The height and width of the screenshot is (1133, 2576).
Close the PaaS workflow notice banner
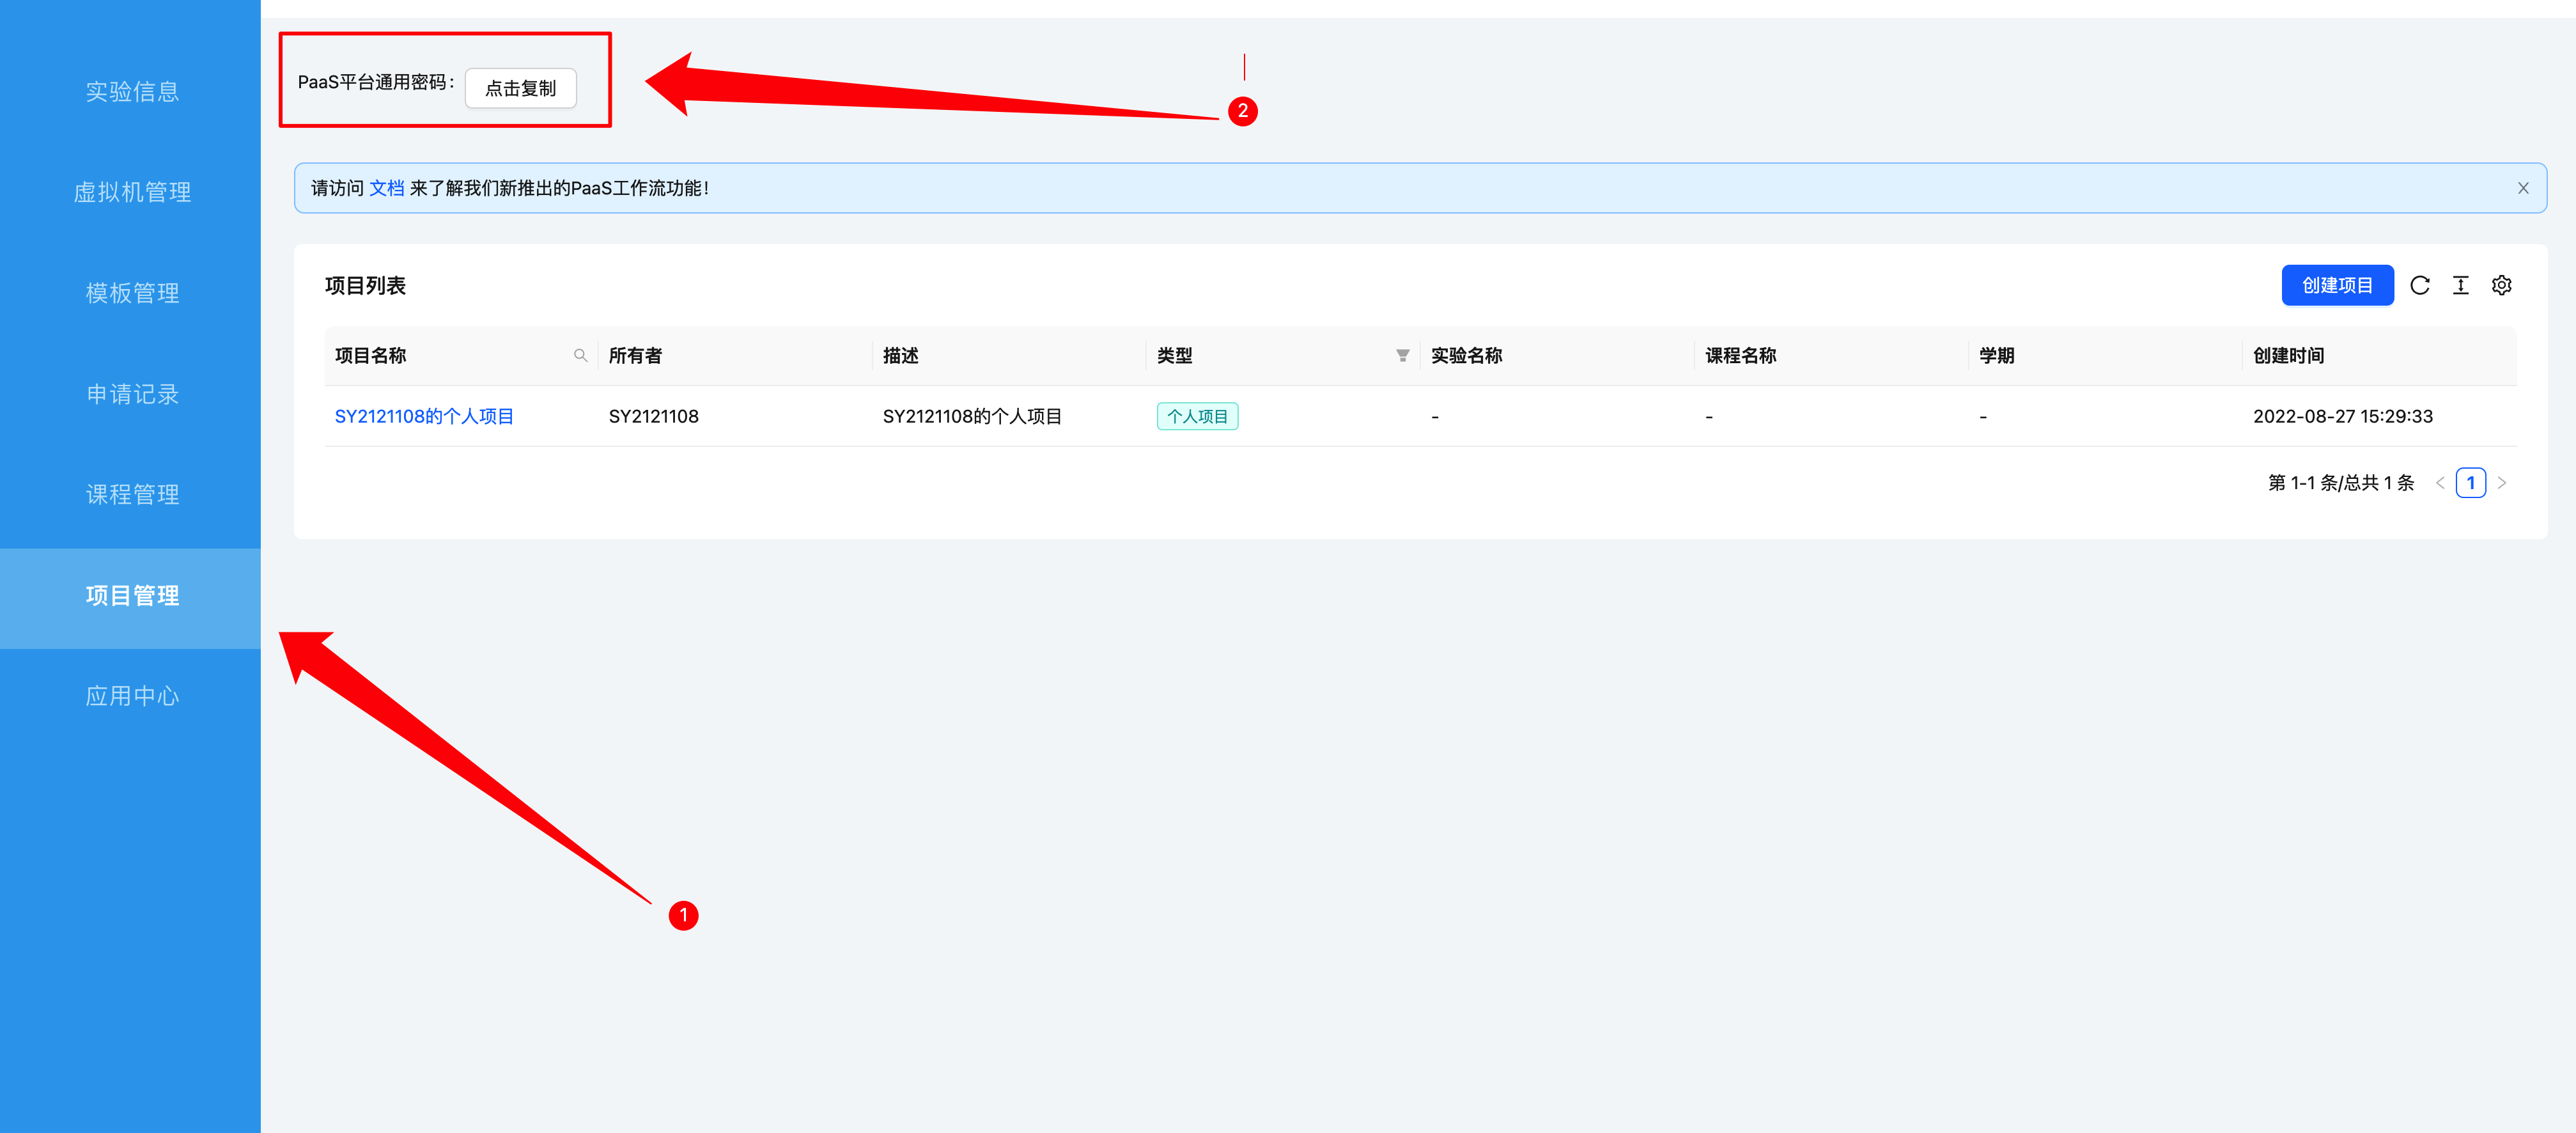pos(2522,188)
